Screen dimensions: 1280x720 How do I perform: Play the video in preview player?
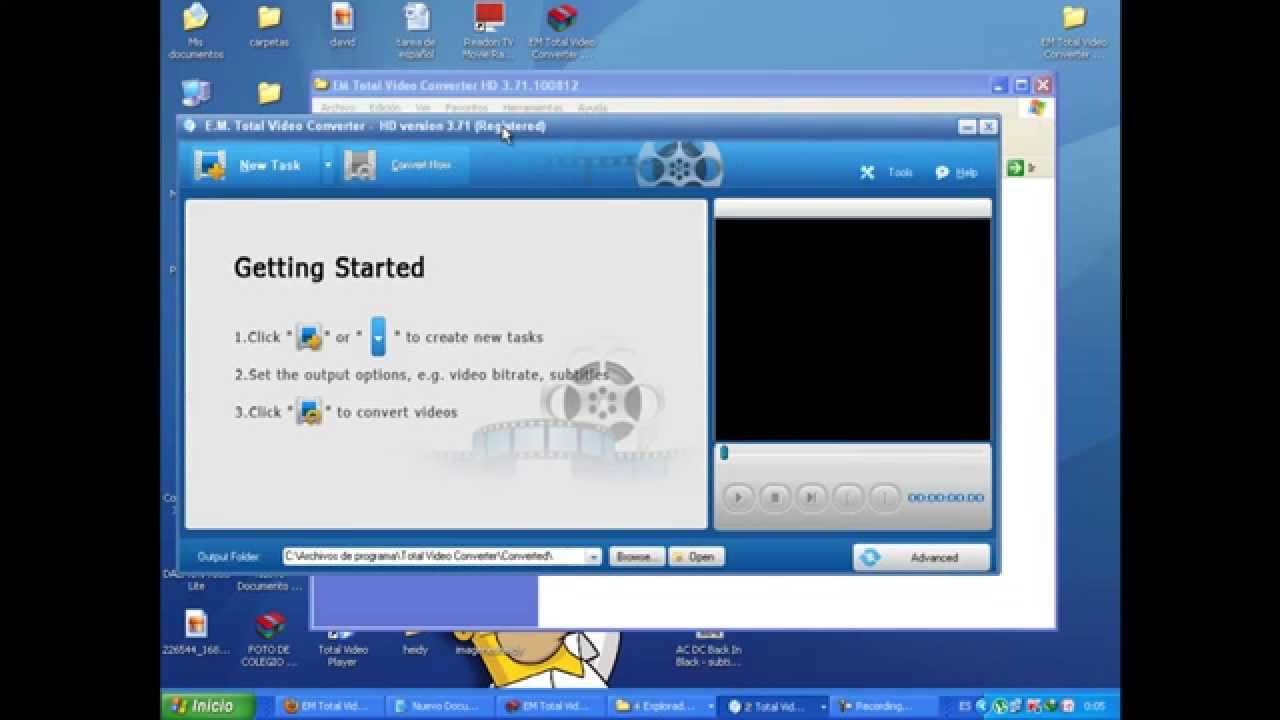coord(738,497)
